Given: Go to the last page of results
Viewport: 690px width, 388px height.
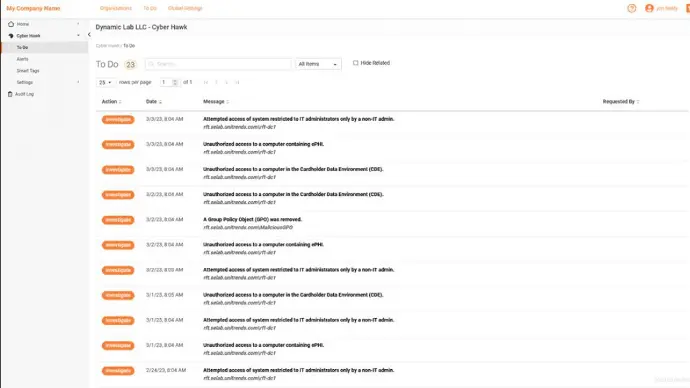Looking at the screenshot, I should point(237,82).
